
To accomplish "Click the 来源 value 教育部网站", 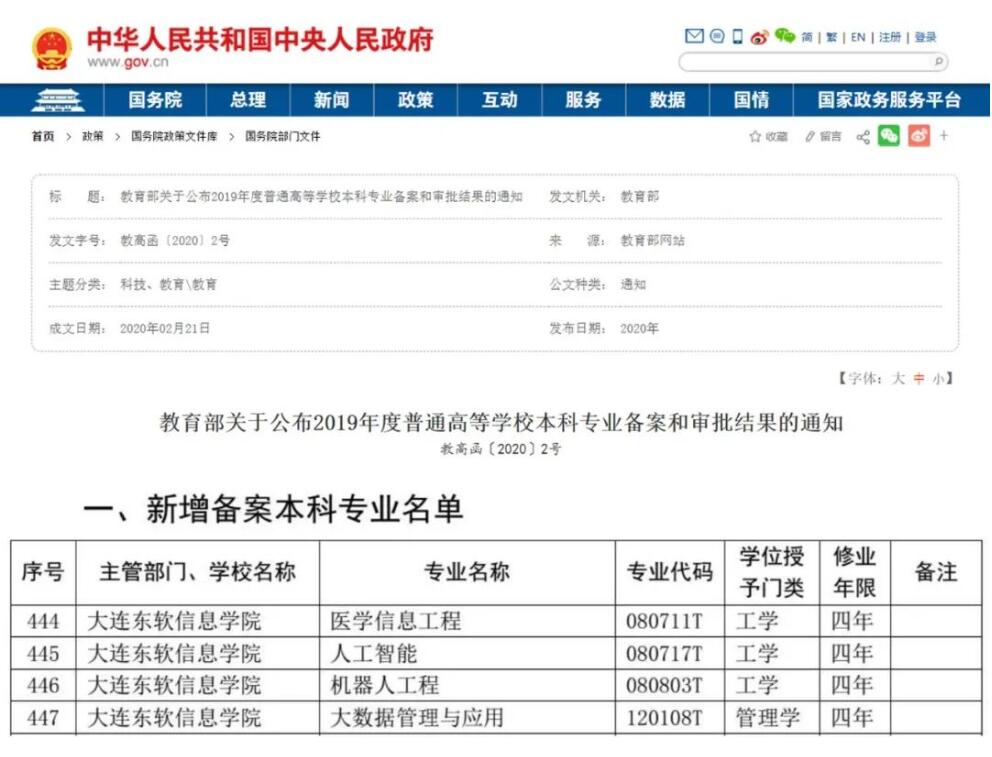I will (x=652, y=240).
